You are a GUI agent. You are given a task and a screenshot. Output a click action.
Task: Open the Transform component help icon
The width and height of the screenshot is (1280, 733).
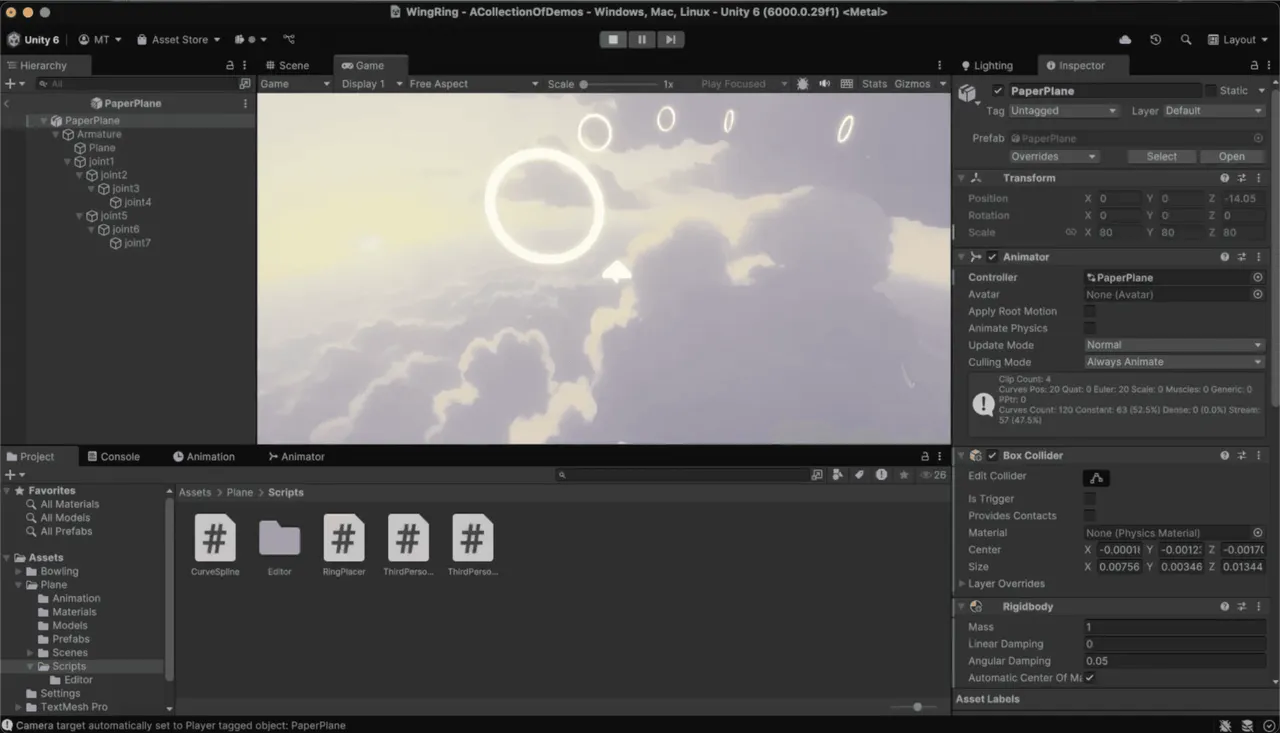(1225, 178)
